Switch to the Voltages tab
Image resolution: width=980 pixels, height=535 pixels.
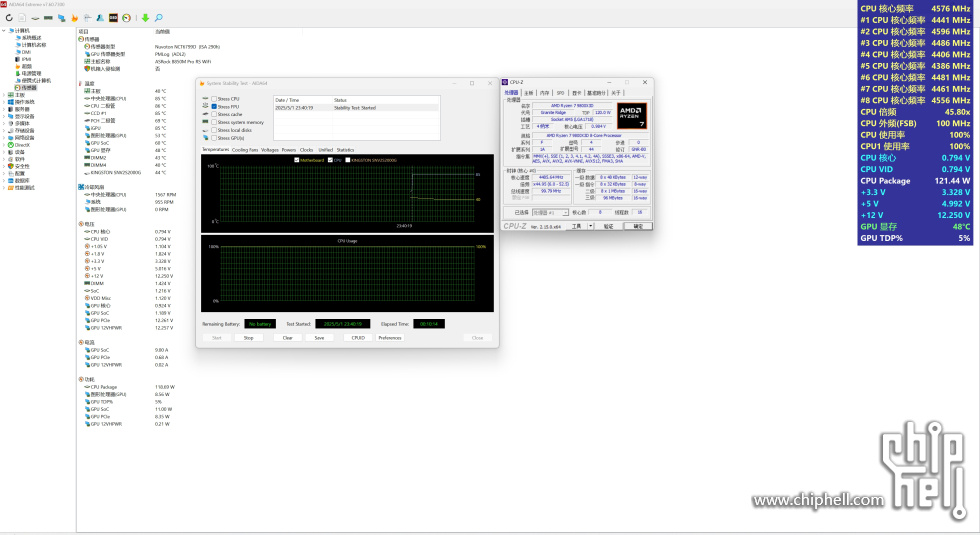pyautogui.click(x=269, y=150)
